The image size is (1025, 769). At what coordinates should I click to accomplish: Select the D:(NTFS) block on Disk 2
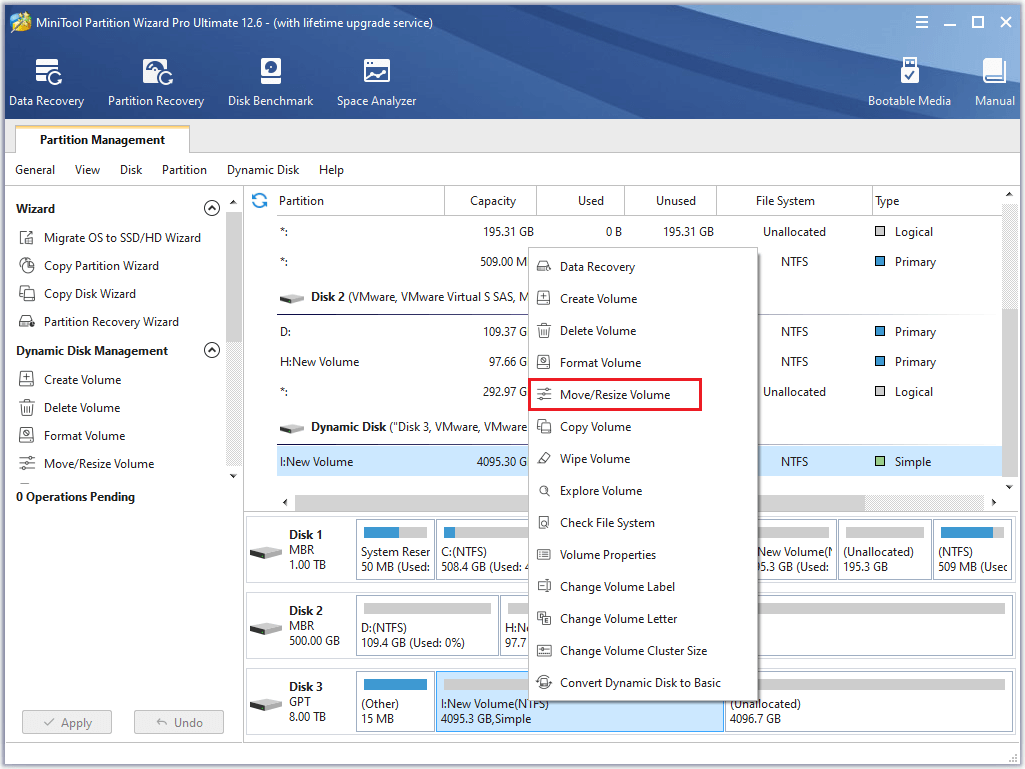(x=428, y=625)
